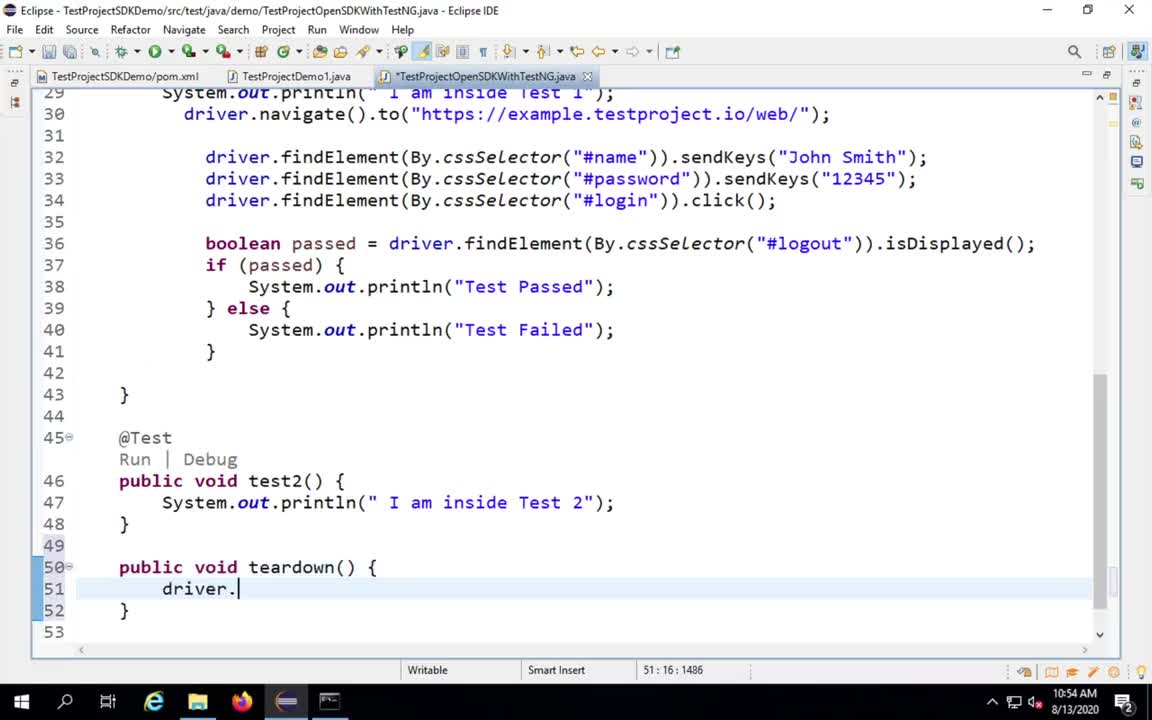Click the Run code lens above test2
The image size is (1152, 720).
tap(134, 459)
